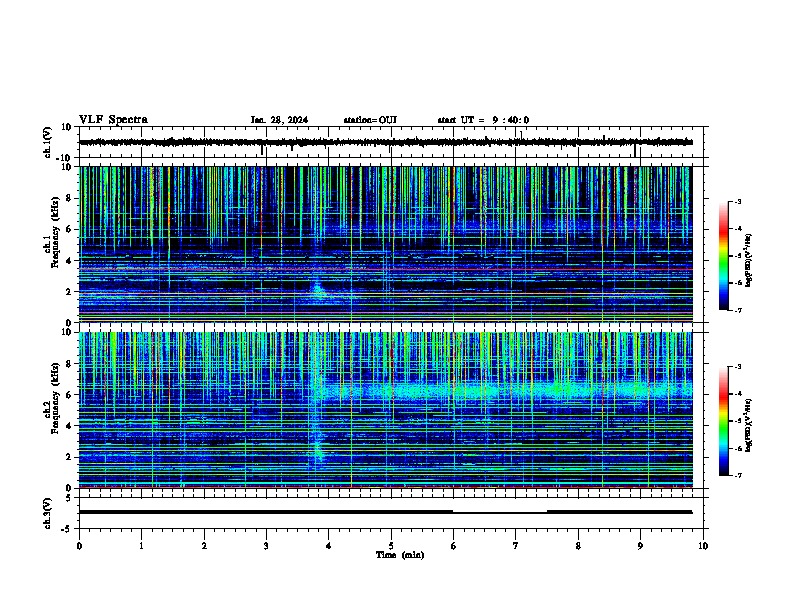Click the ch.1 frequency axis "4" tick label
The image size is (792, 612).
point(69,261)
